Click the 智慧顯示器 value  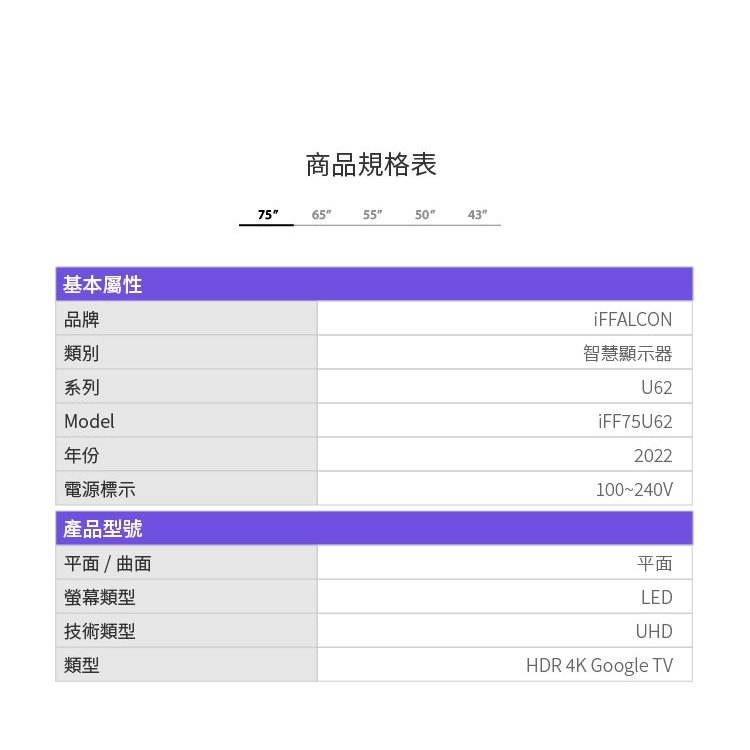point(628,353)
